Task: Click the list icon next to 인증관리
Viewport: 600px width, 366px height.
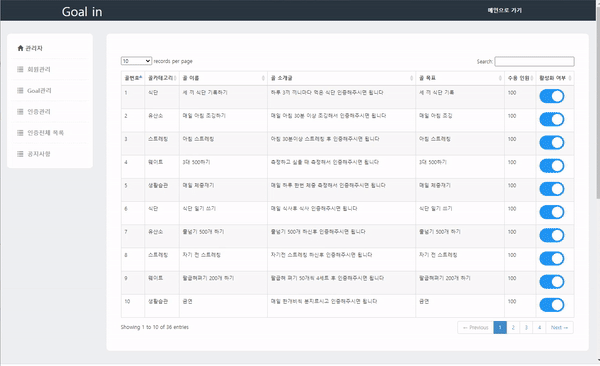Action: (20, 111)
